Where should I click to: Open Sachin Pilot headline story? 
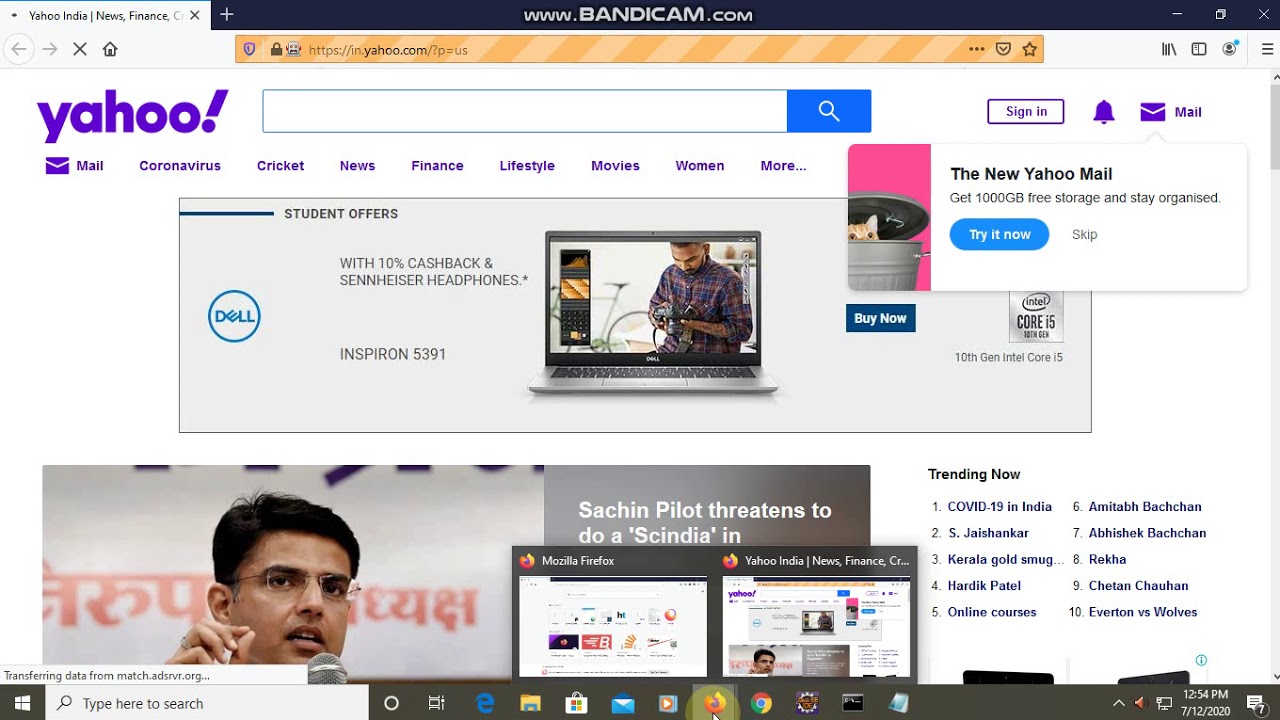tap(705, 523)
